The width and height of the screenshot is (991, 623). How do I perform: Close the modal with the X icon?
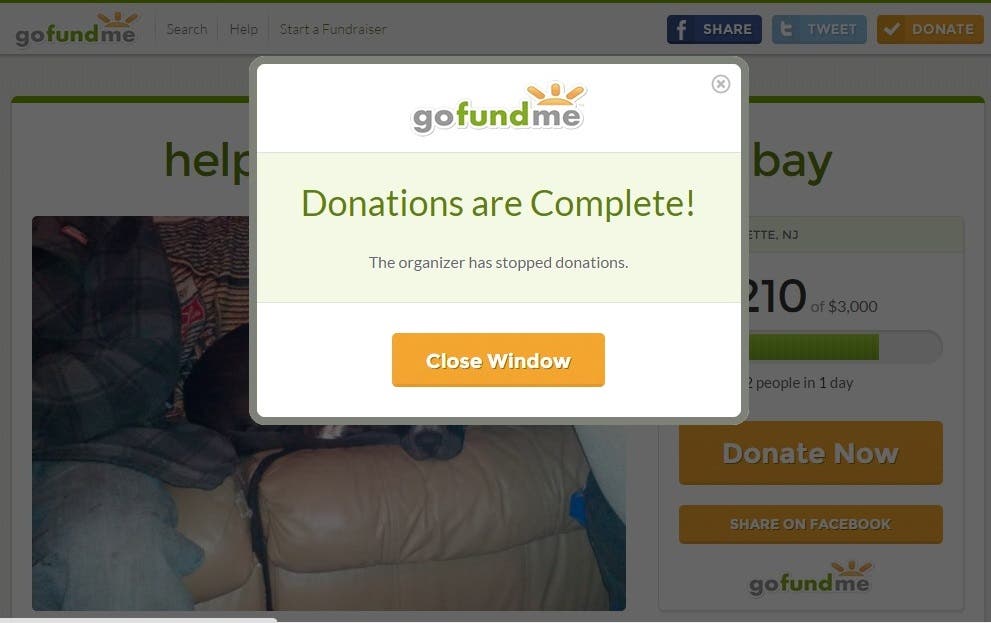coord(720,84)
